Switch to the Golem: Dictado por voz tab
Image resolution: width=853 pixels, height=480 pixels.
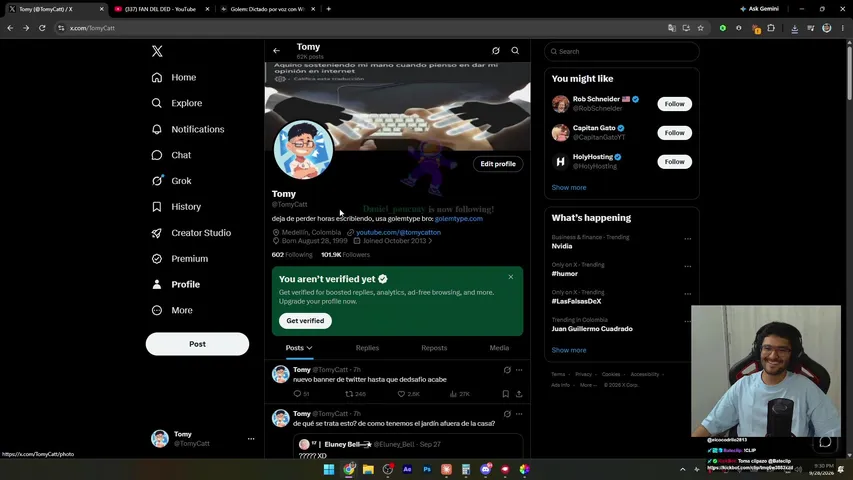[267, 9]
